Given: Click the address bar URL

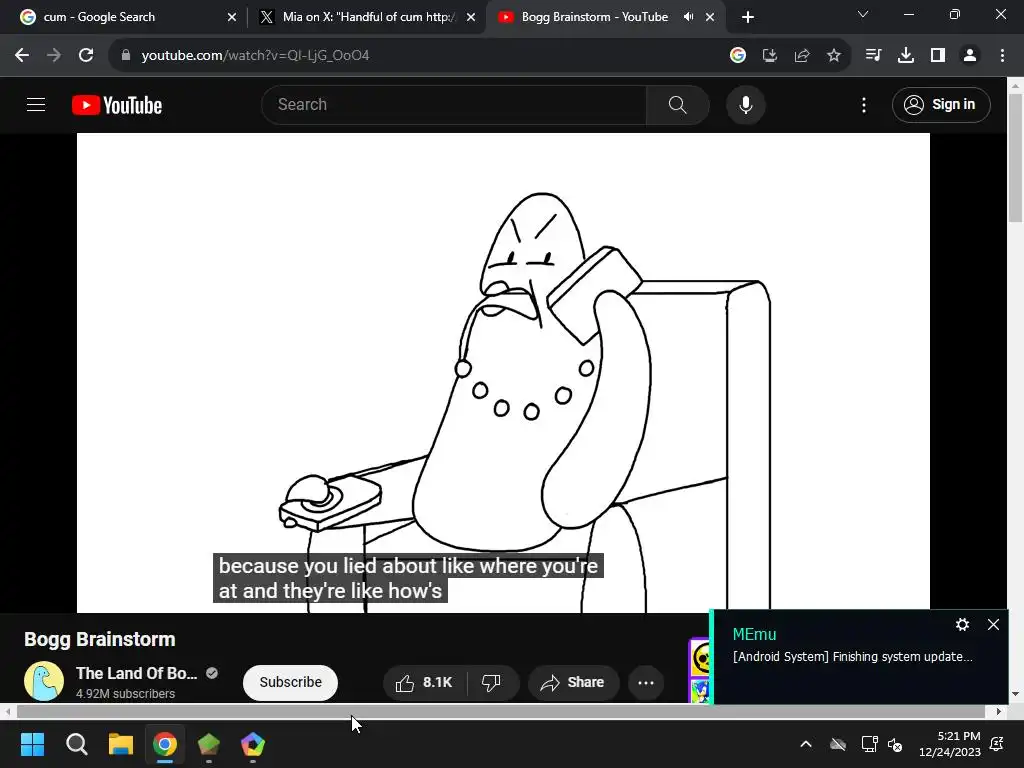Looking at the screenshot, I should pos(255,56).
